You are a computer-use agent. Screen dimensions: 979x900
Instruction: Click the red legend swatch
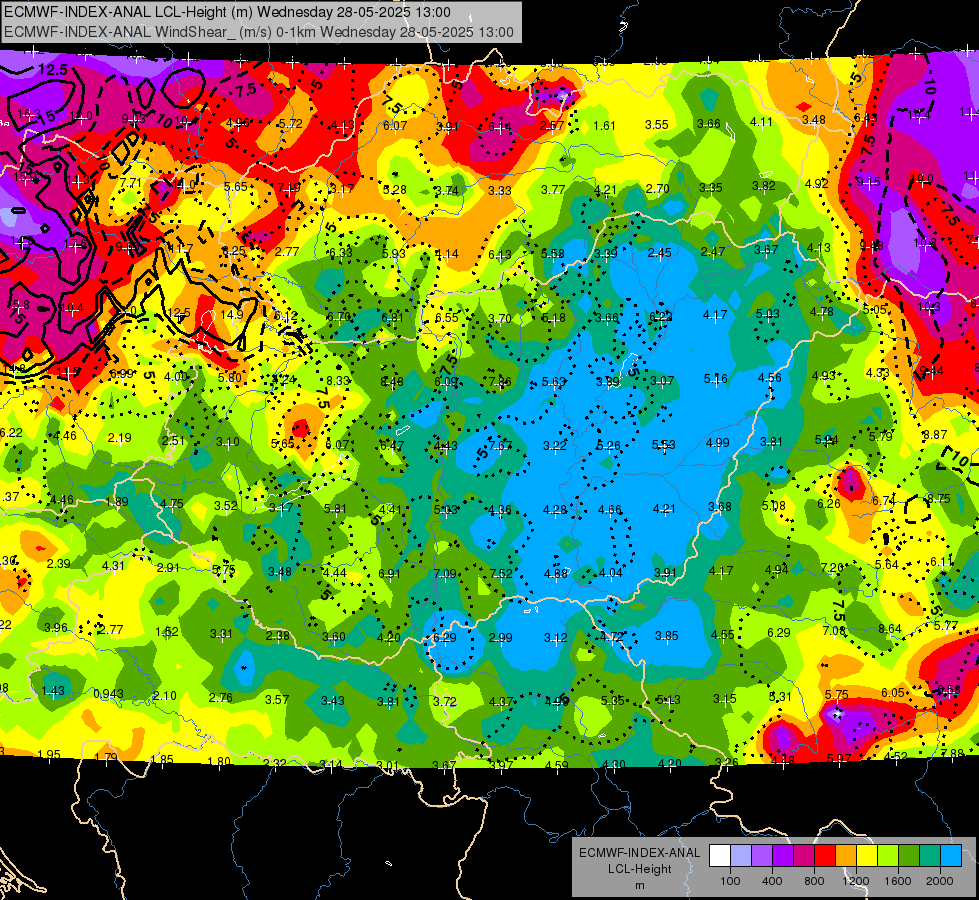click(x=825, y=856)
